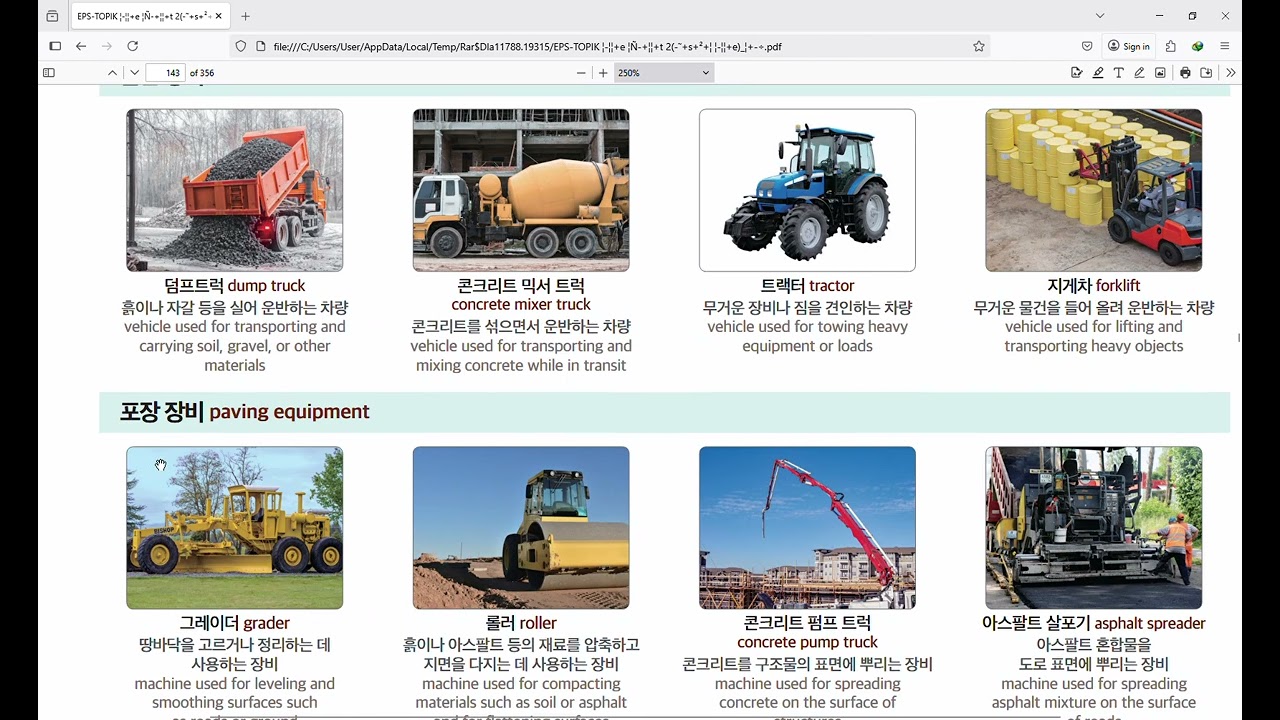
Task: Open Firefox View button
Action: pos(52,16)
